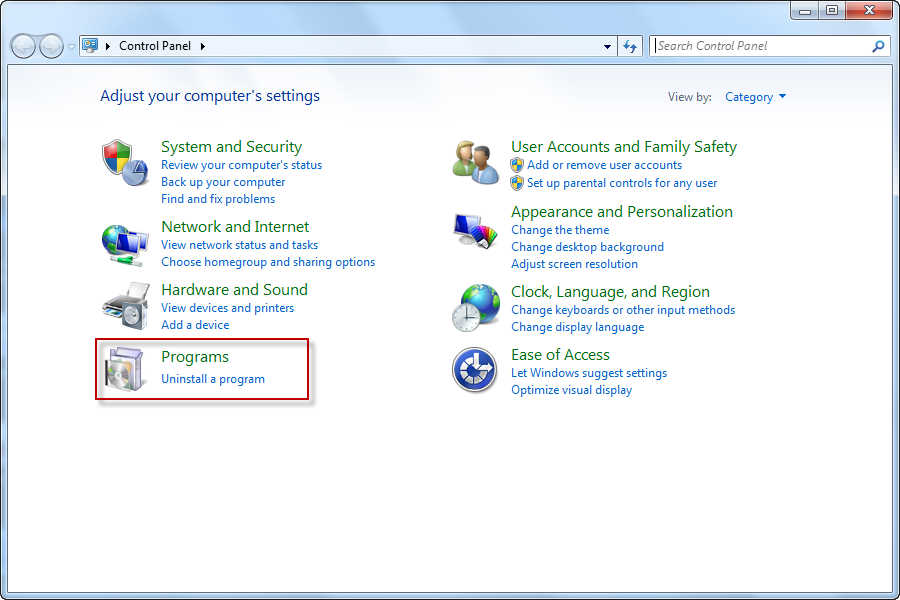Open User Accounts and Family Safety heading
This screenshot has width=900, height=600.
tap(624, 147)
